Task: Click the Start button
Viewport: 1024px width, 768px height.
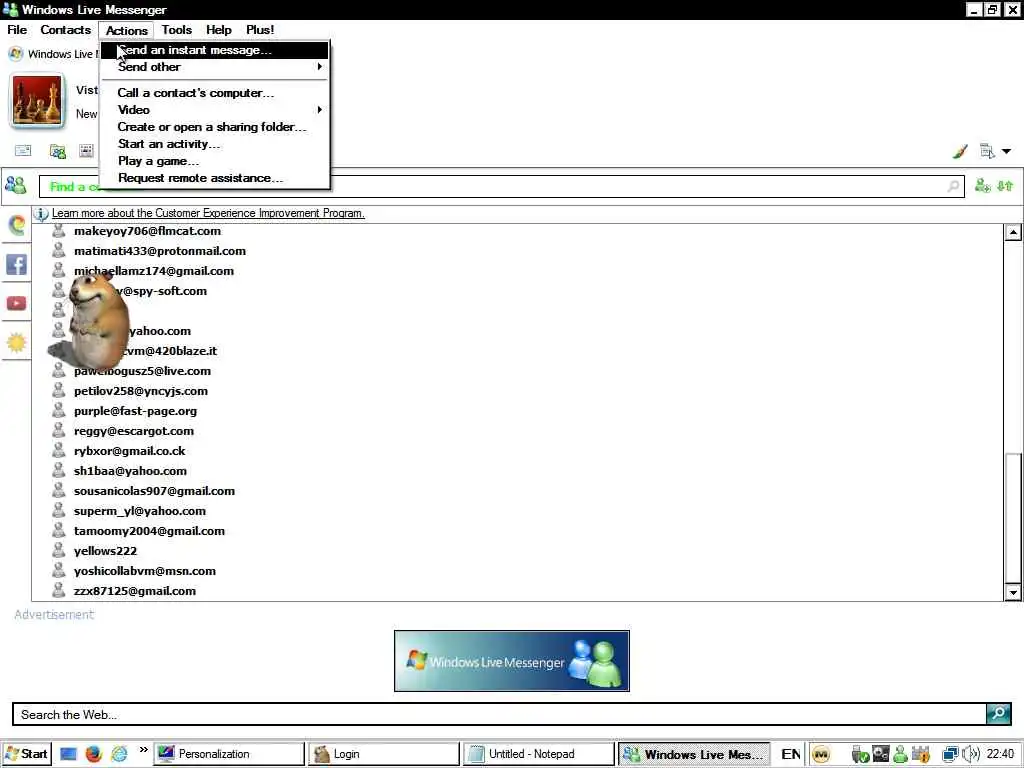Action: [x=26, y=754]
